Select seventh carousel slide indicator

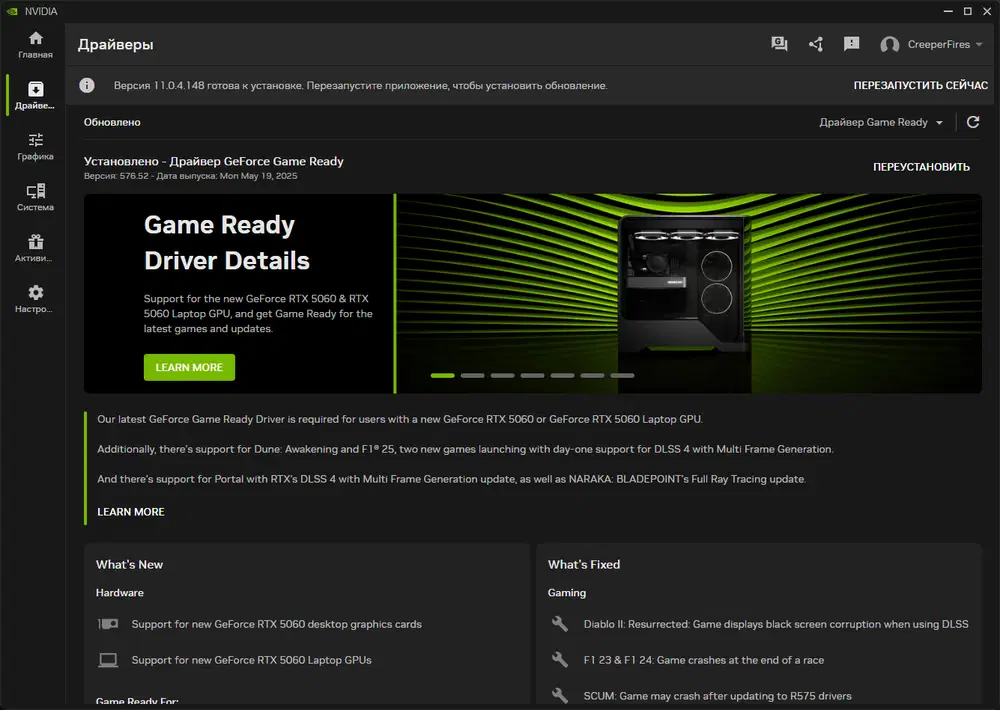click(622, 376)
